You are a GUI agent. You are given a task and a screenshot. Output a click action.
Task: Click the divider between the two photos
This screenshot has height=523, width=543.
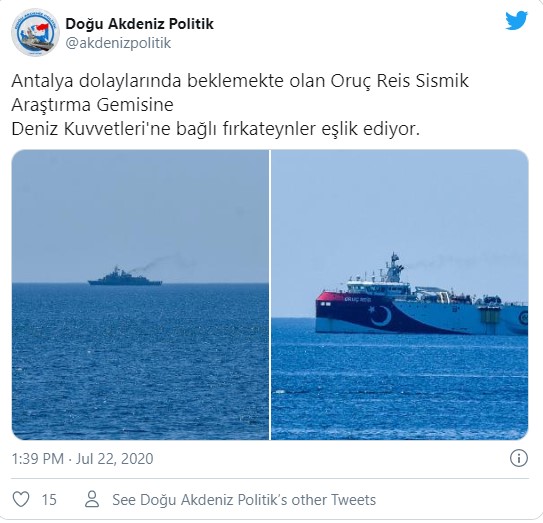point(270,295)
